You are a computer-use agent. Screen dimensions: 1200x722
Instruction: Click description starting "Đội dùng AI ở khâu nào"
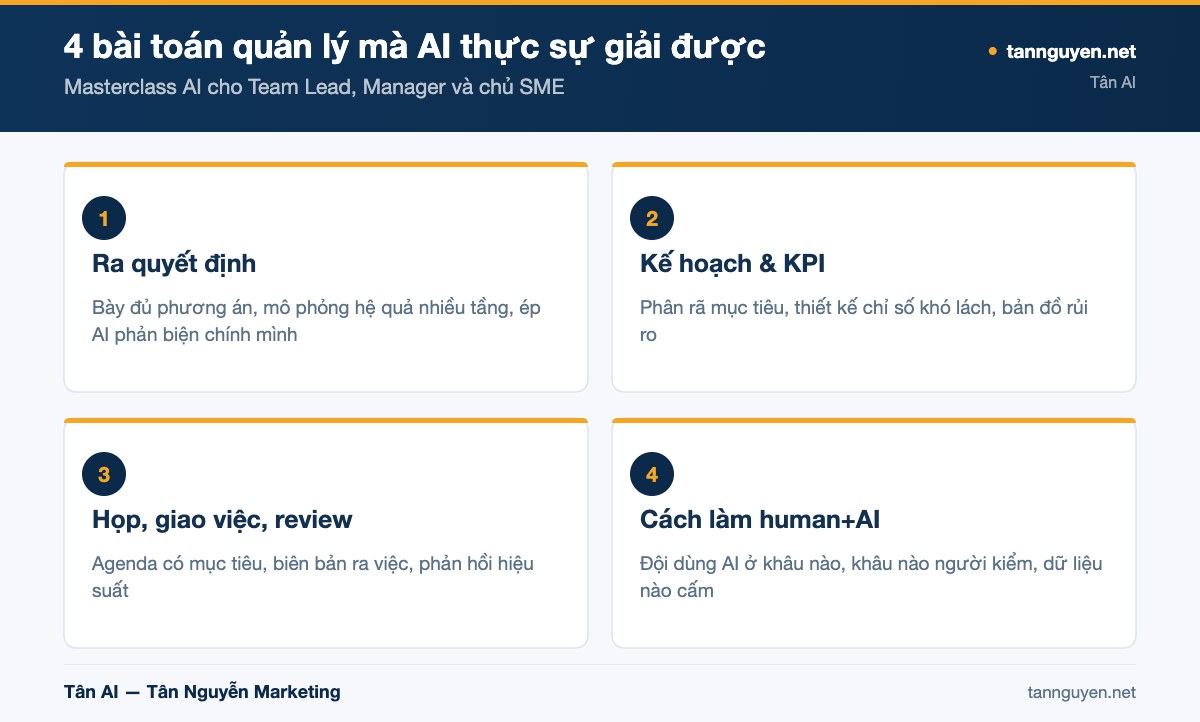[871, 577]
